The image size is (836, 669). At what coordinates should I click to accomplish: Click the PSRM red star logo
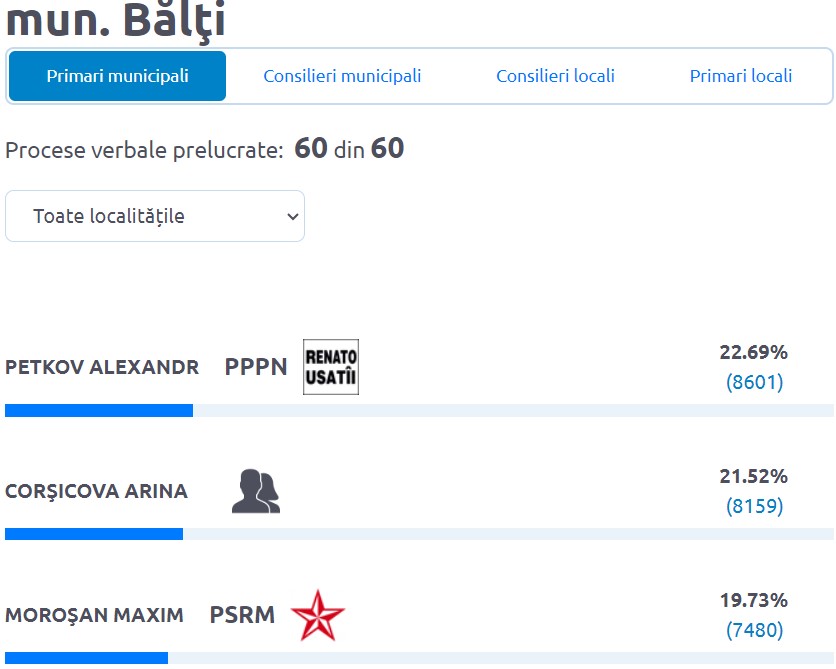[318, 615]
